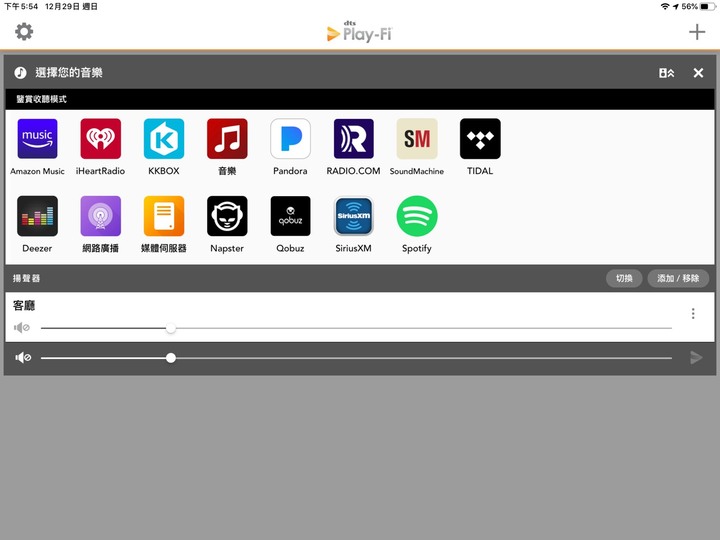Close the music selection panel
Screen dimensions: 720x540
point(698,73)
